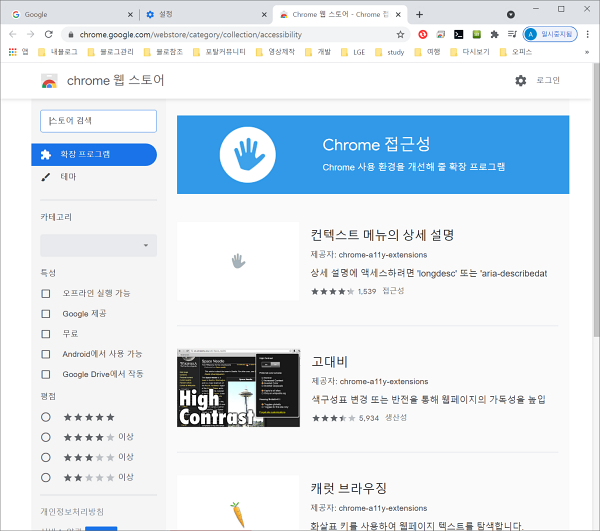The width and height of the screenshot is (600, 531).
Task: Check 오프라인 실행 가능 checkbox
Action: [x=46, y=293]
